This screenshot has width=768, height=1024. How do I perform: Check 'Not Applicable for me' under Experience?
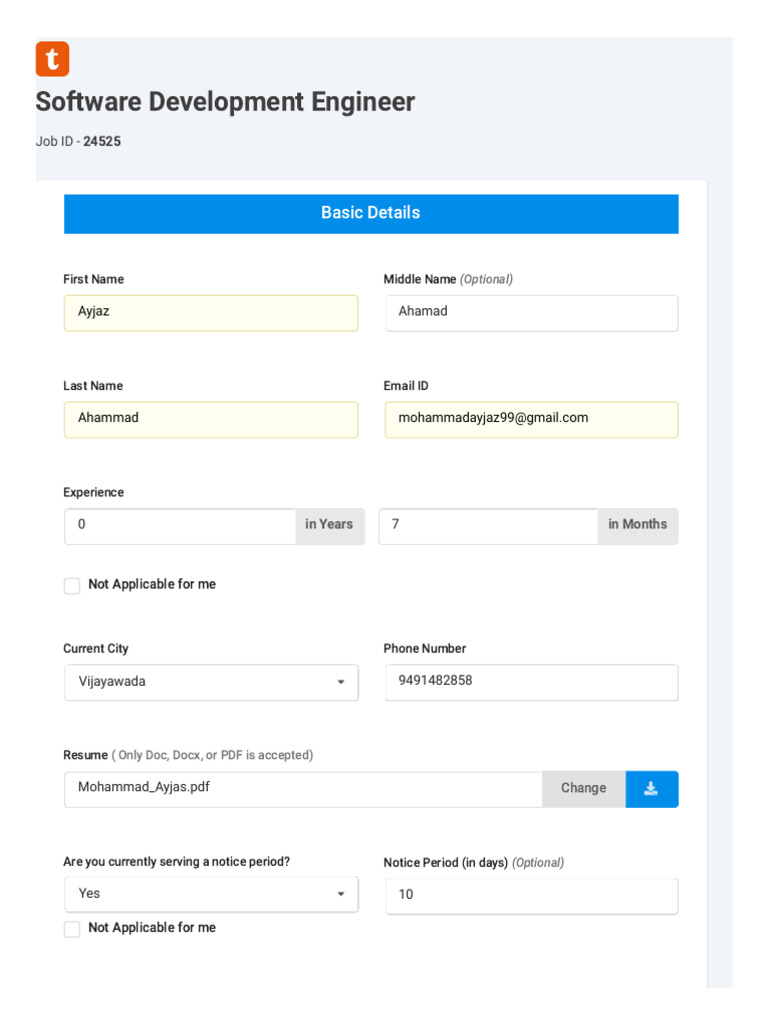[x=72, y=586]
